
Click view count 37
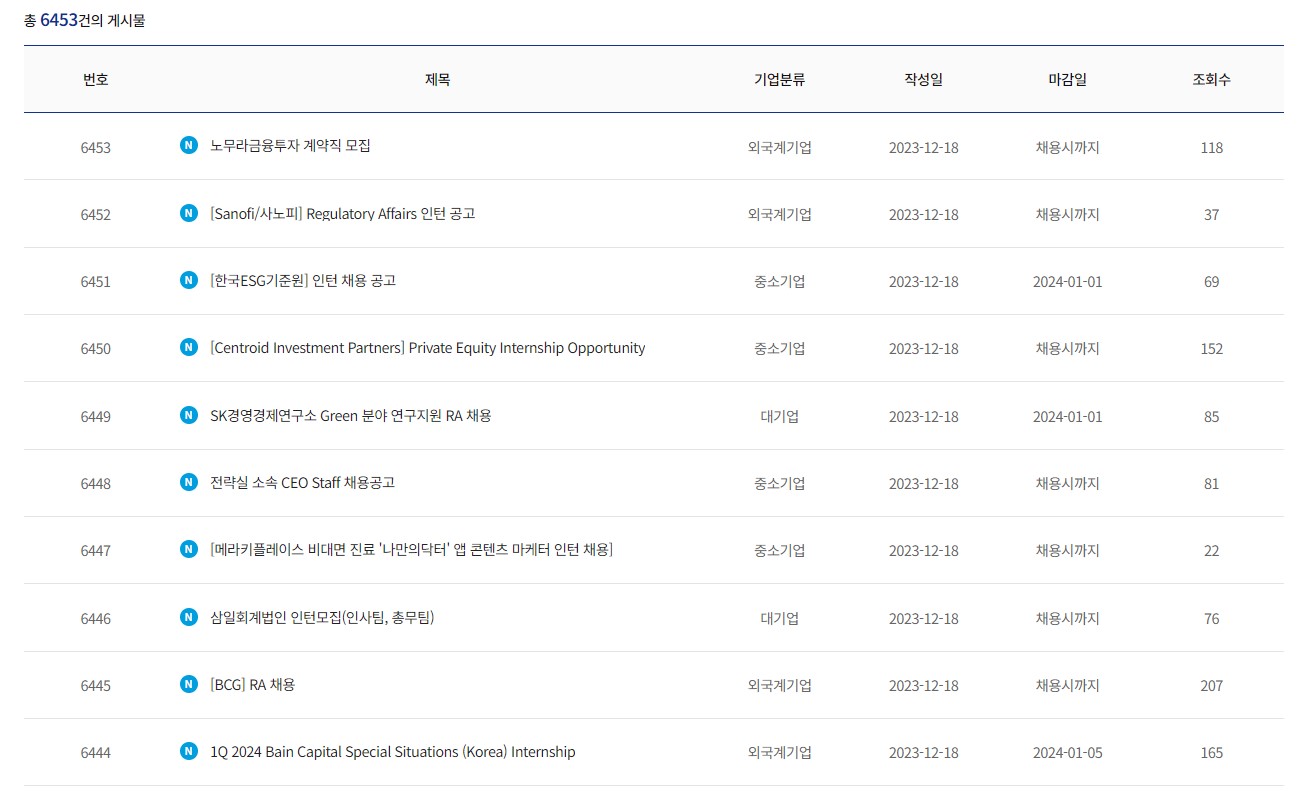click(1211, 215)
